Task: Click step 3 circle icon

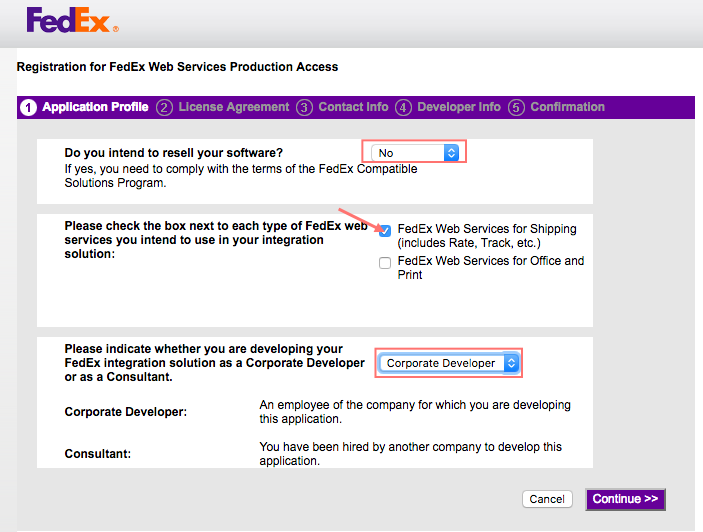Action: point(304,108)
